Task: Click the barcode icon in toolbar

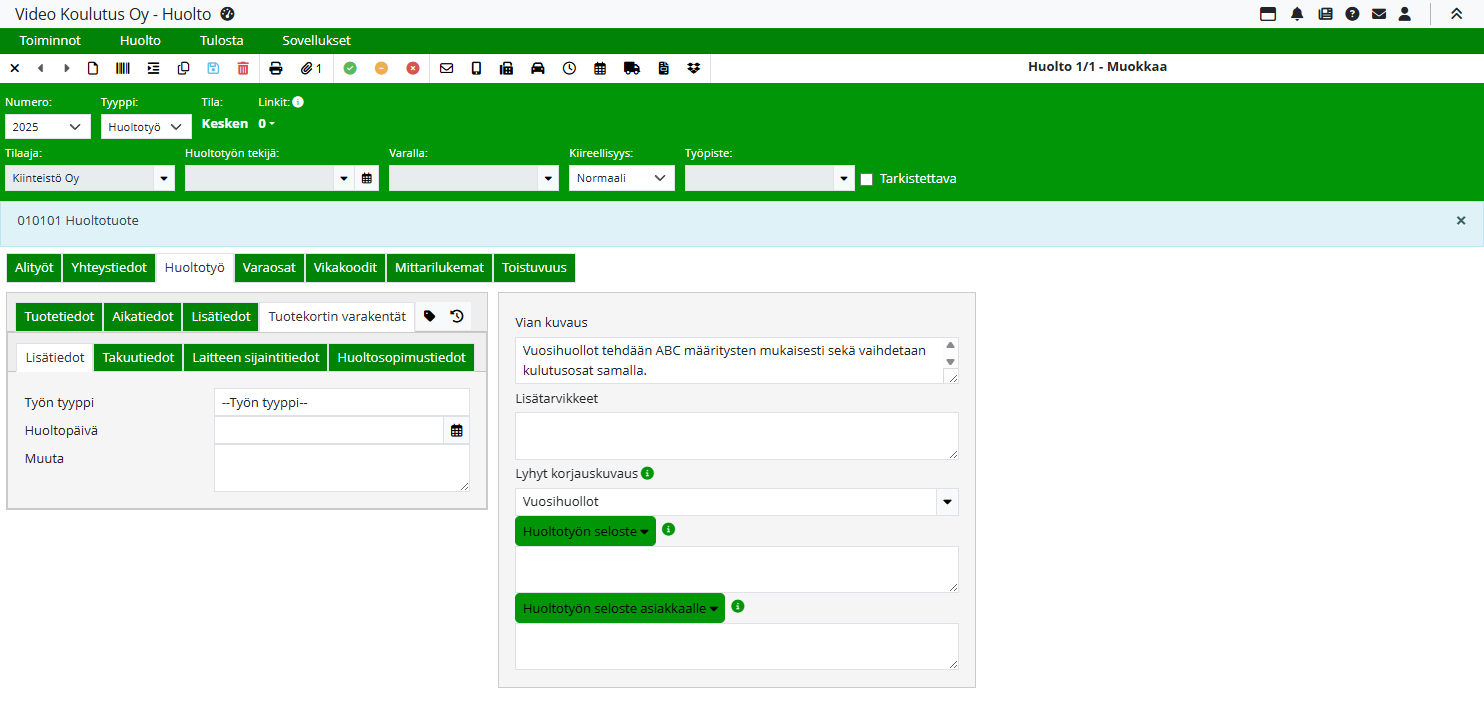Action: click(123, 68)
